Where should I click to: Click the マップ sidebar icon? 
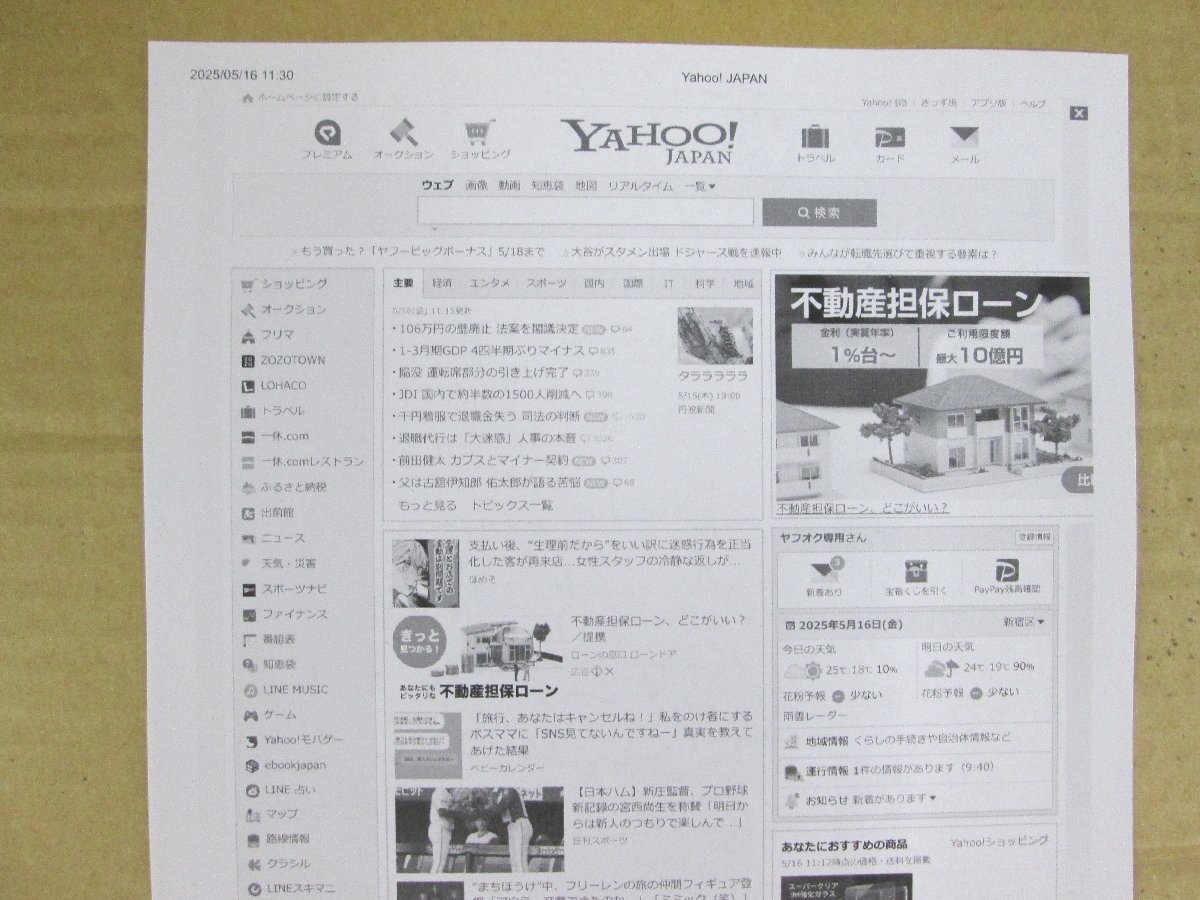click(x=252, y=814)
